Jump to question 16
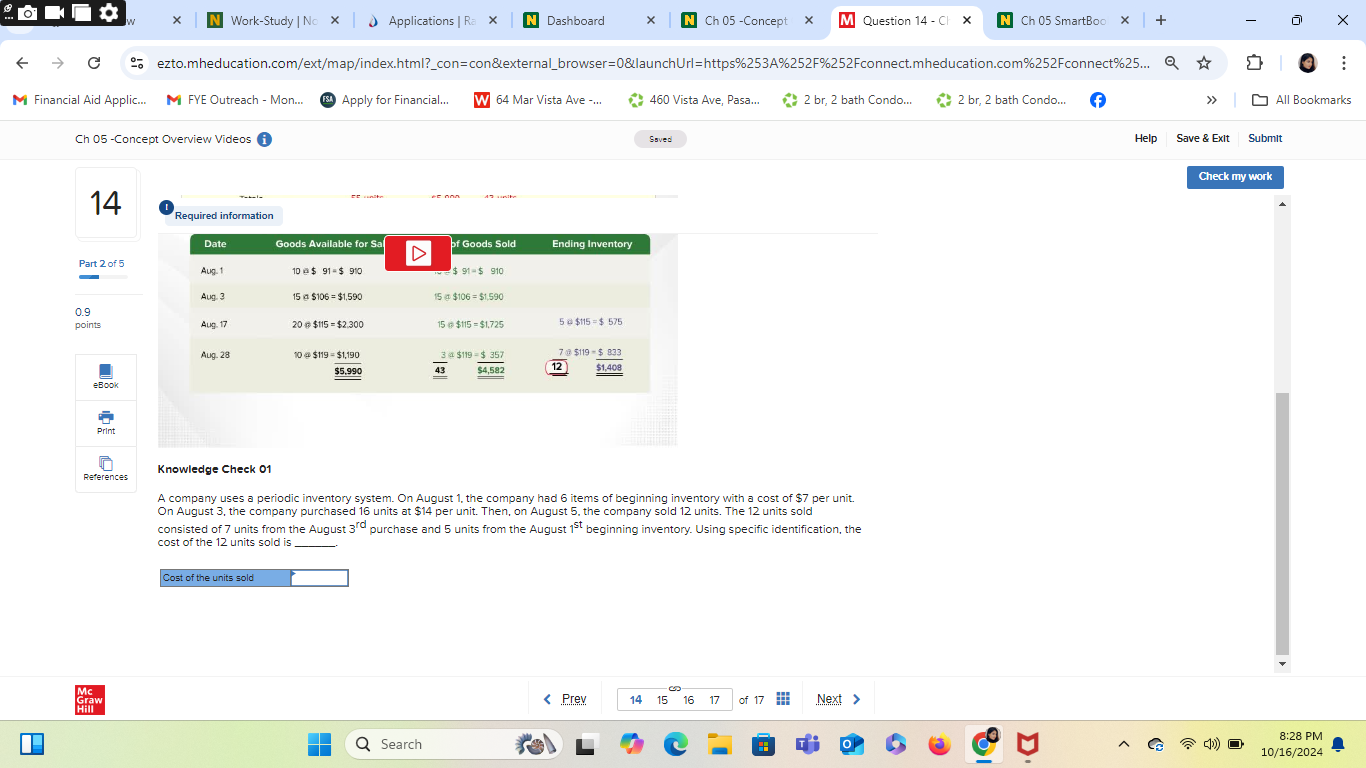 click(x=688, y=700)
